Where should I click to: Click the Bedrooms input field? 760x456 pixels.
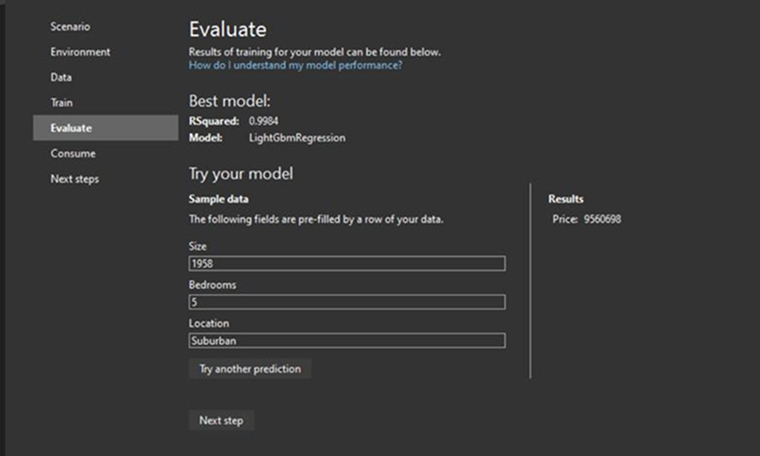[x=347, y=302]
